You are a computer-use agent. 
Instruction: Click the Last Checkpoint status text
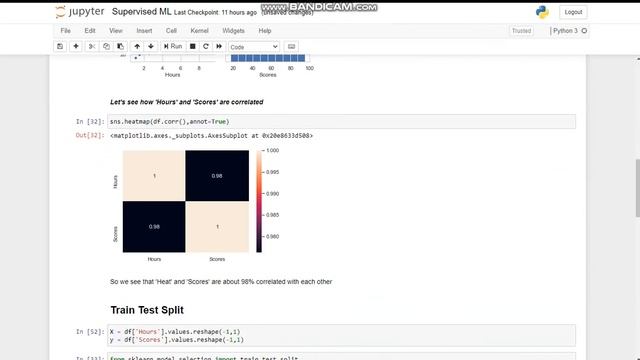click(216, 13)
